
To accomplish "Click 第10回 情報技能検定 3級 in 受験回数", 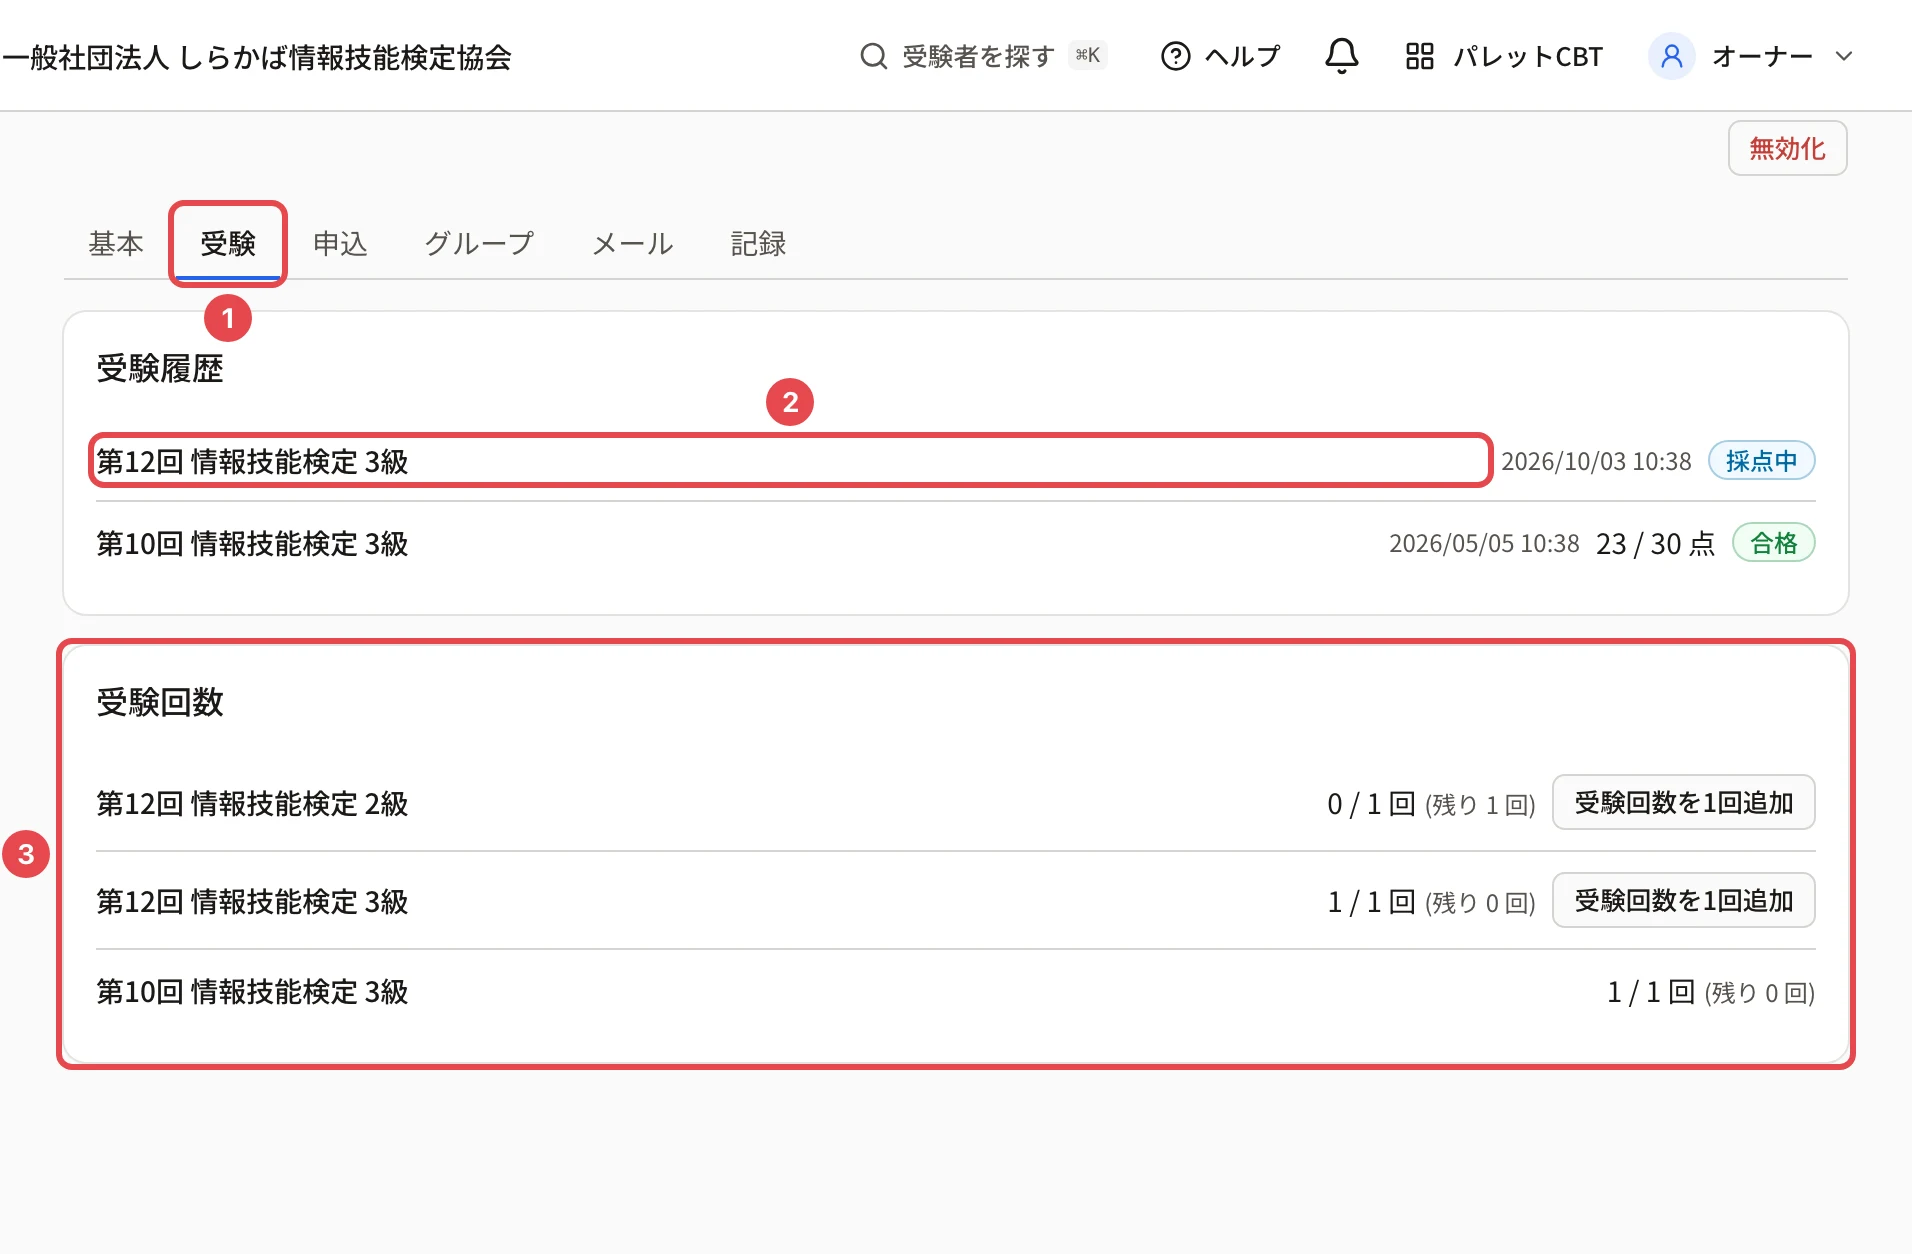I will [252, 991].
